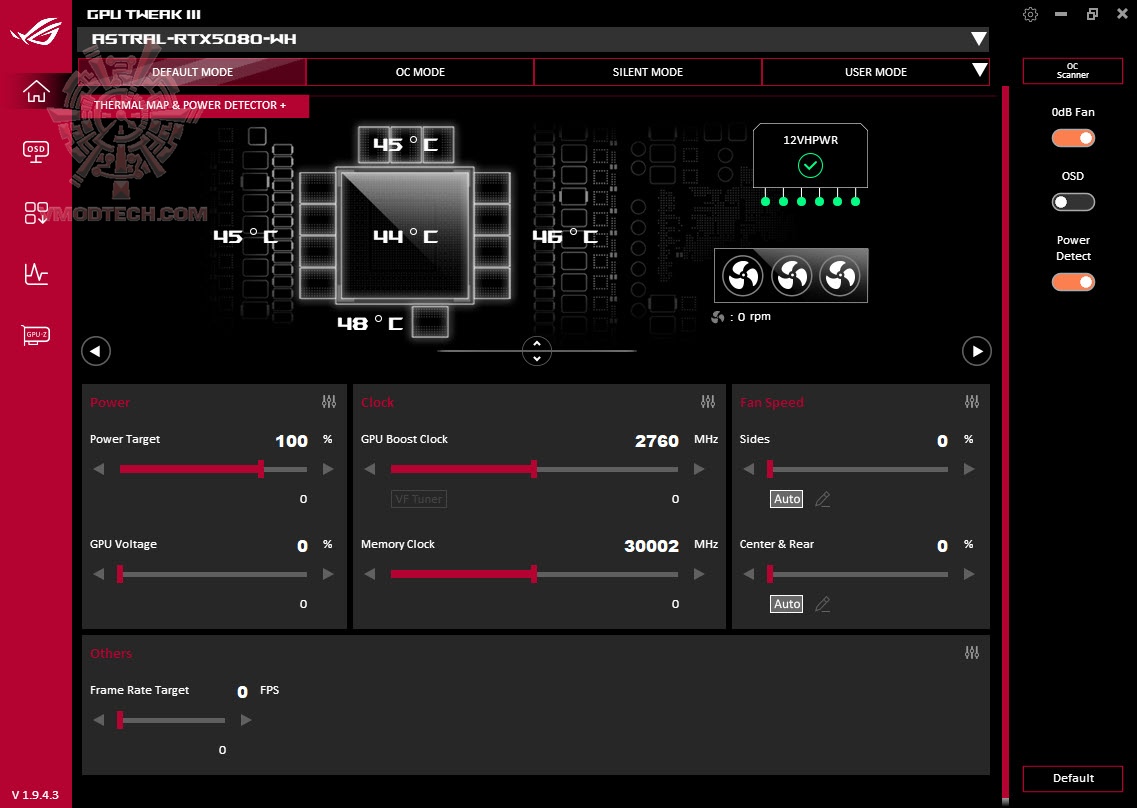
Task: Open the ASTRAL-RTX5080-WH GPU dropdown
Action: click(533, 39)
